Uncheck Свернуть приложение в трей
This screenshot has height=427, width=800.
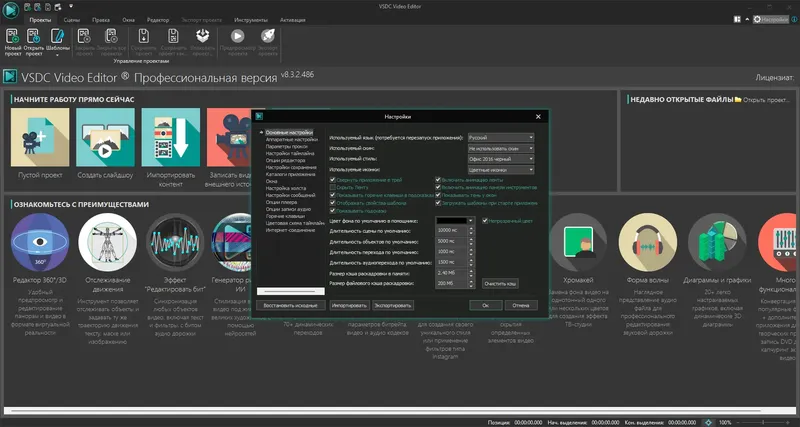(x=333, y=180)
